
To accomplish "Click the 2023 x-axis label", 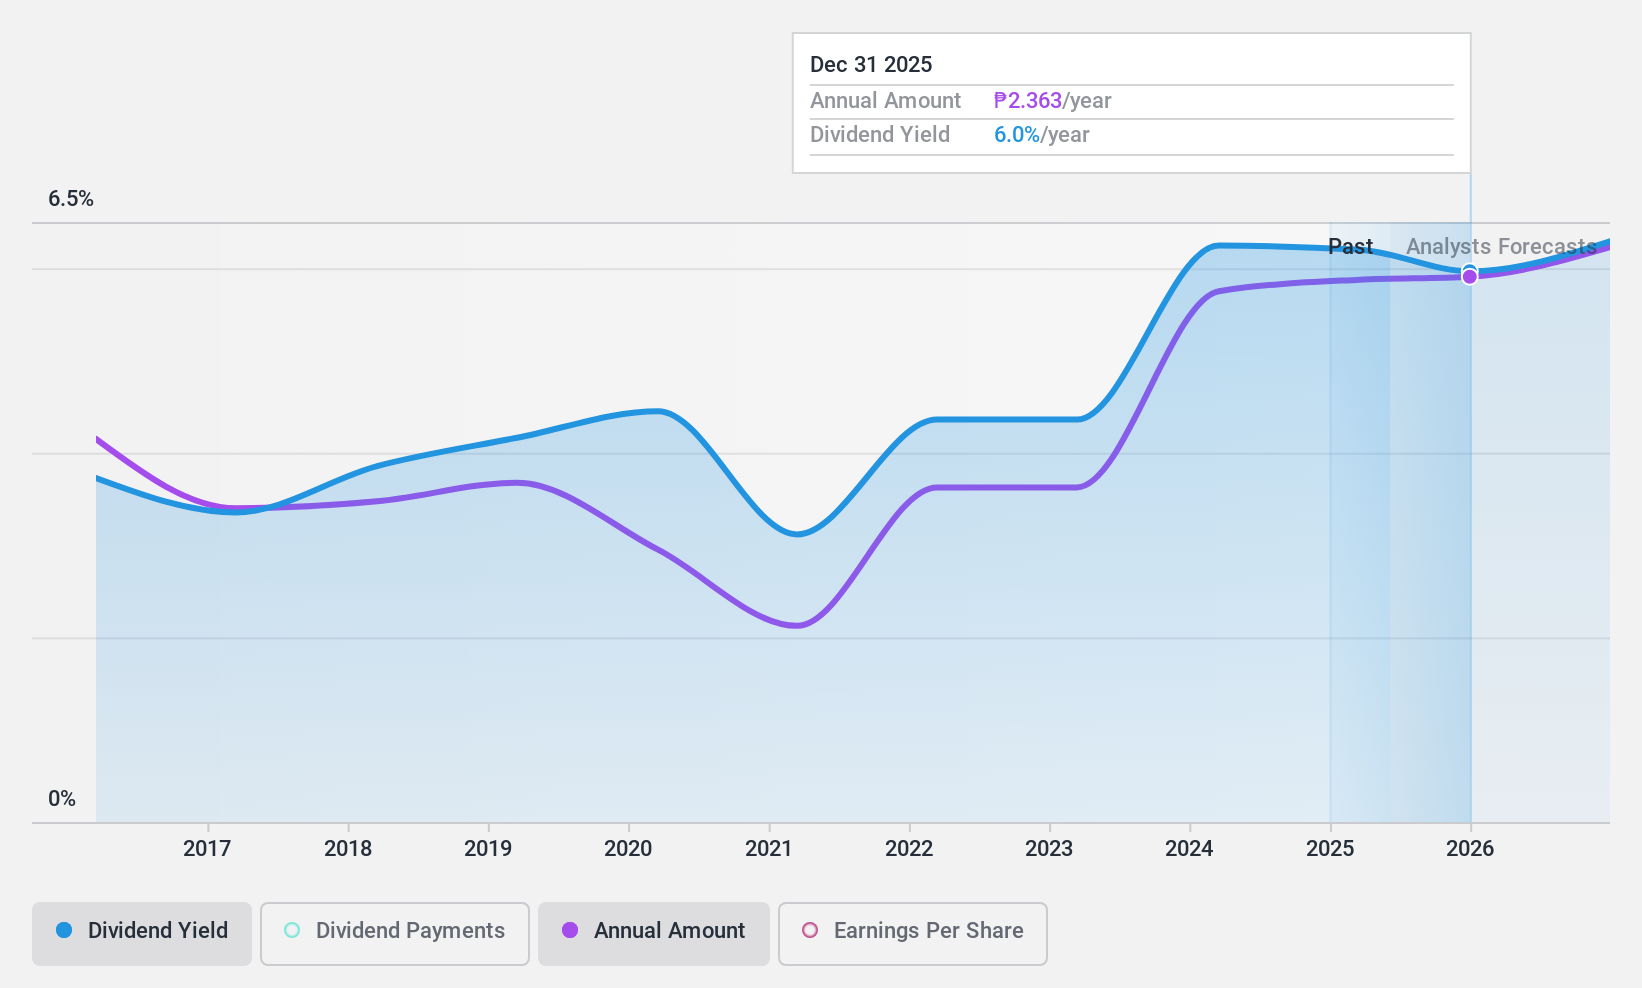I will (1049, 849).
